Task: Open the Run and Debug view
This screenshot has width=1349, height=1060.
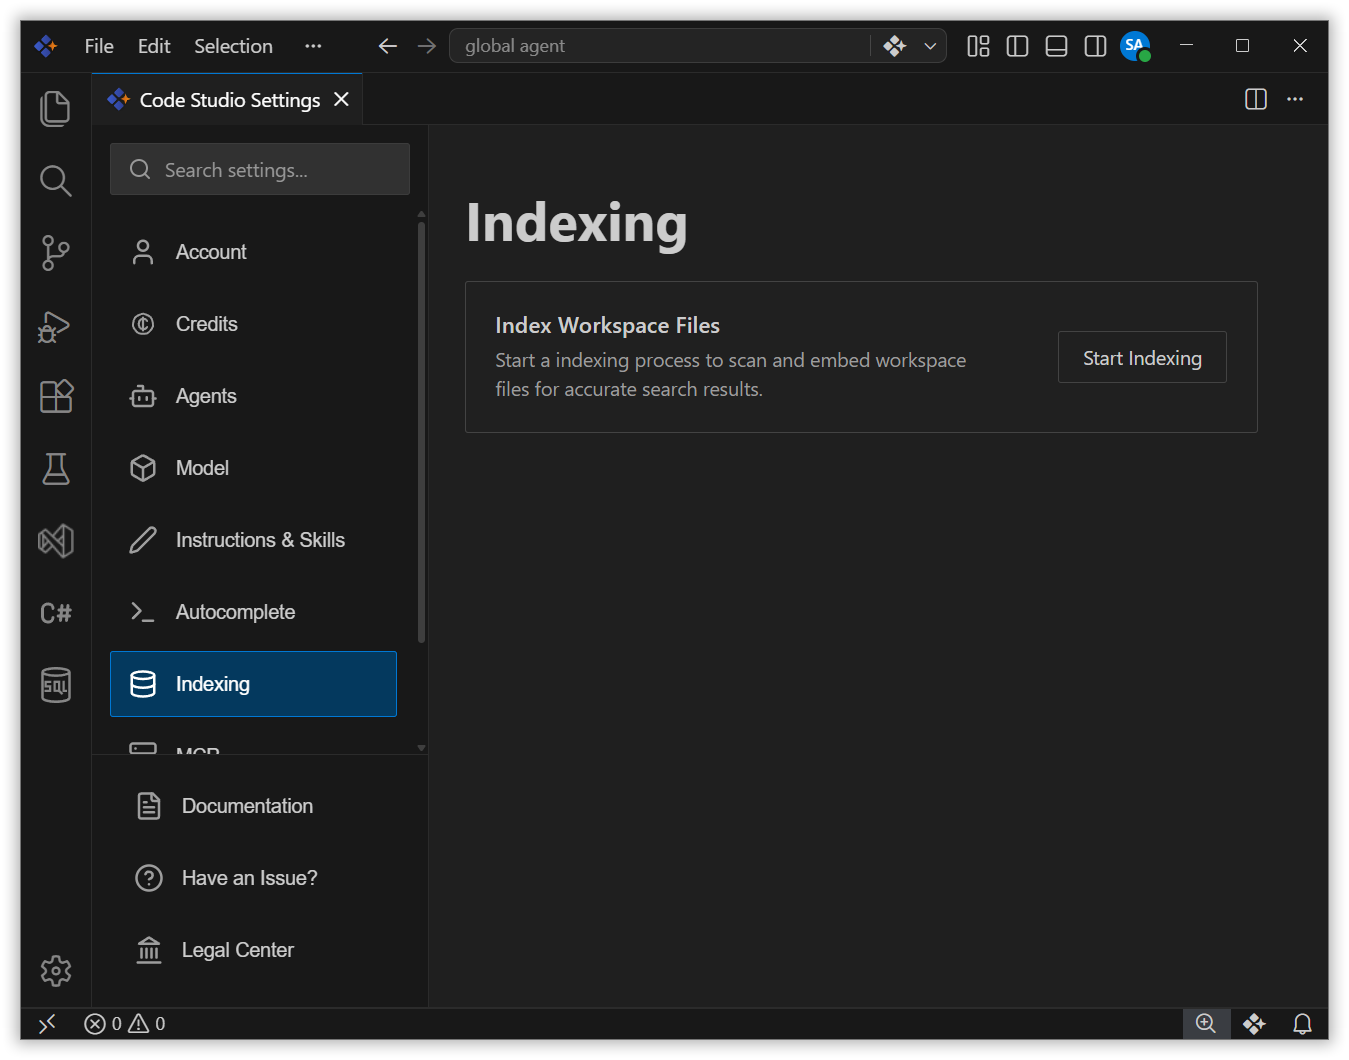Action: click(x=55, y=325)
